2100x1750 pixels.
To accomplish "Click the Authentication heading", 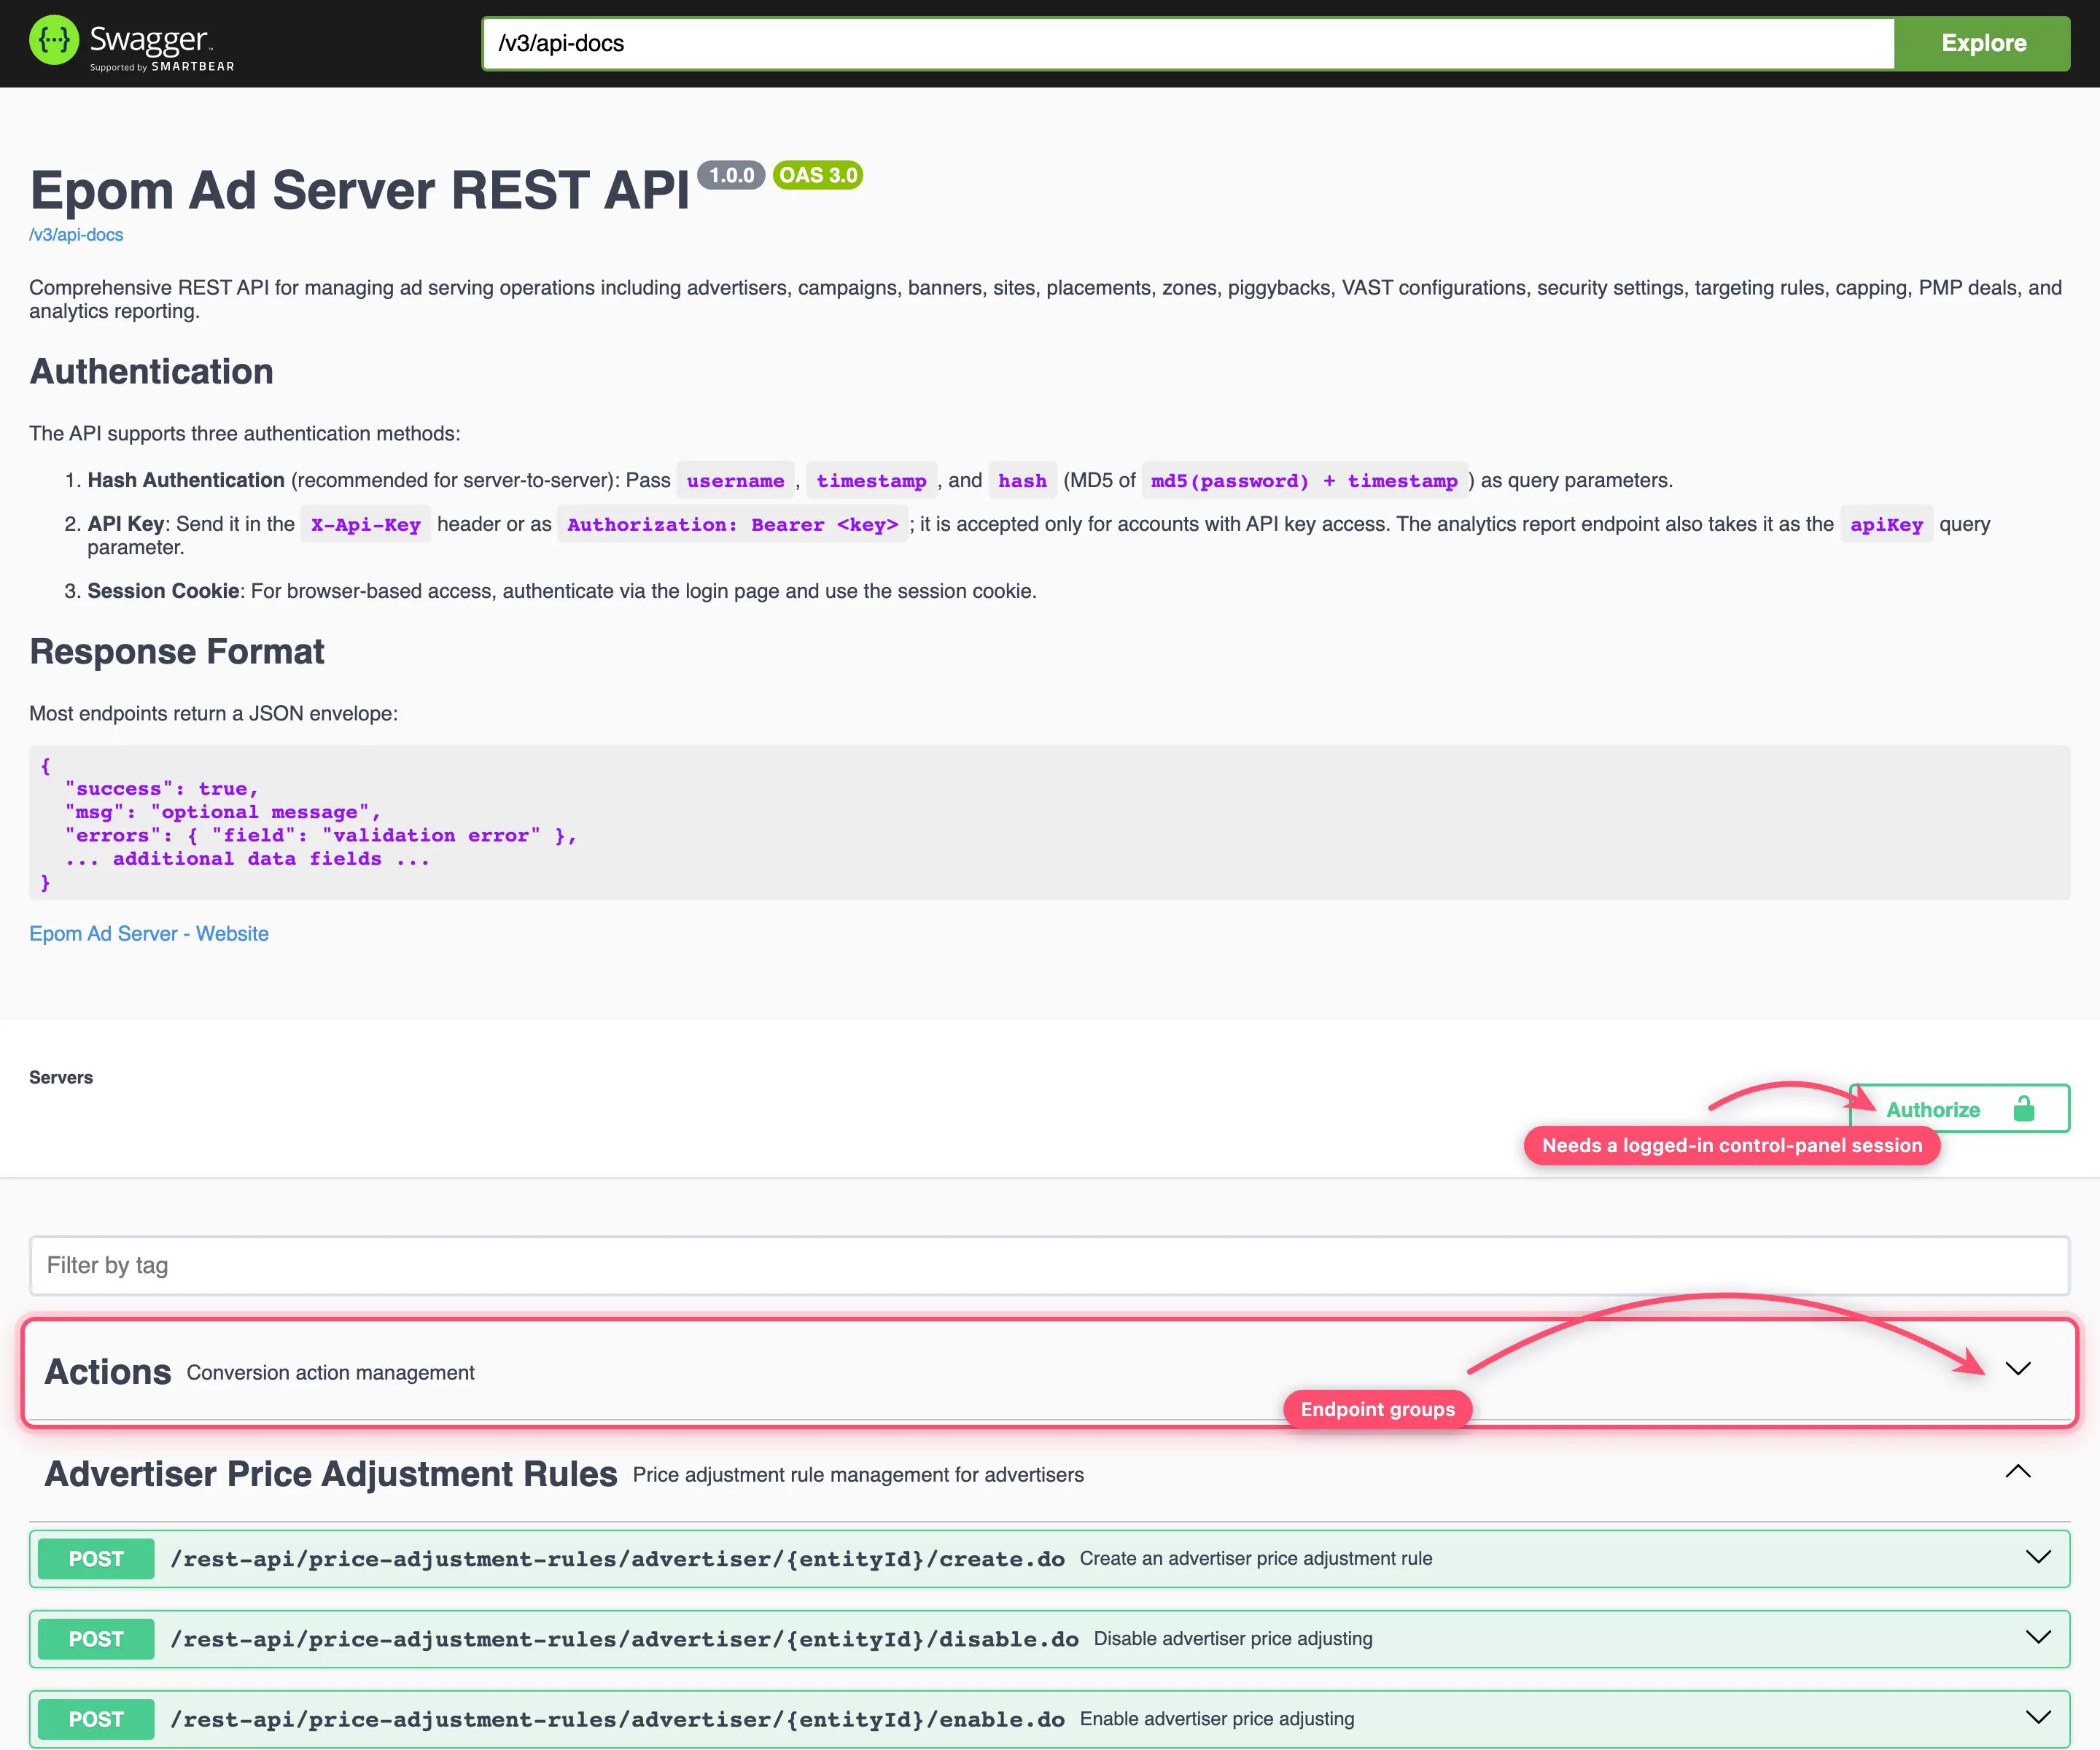I will click(151, 371).
